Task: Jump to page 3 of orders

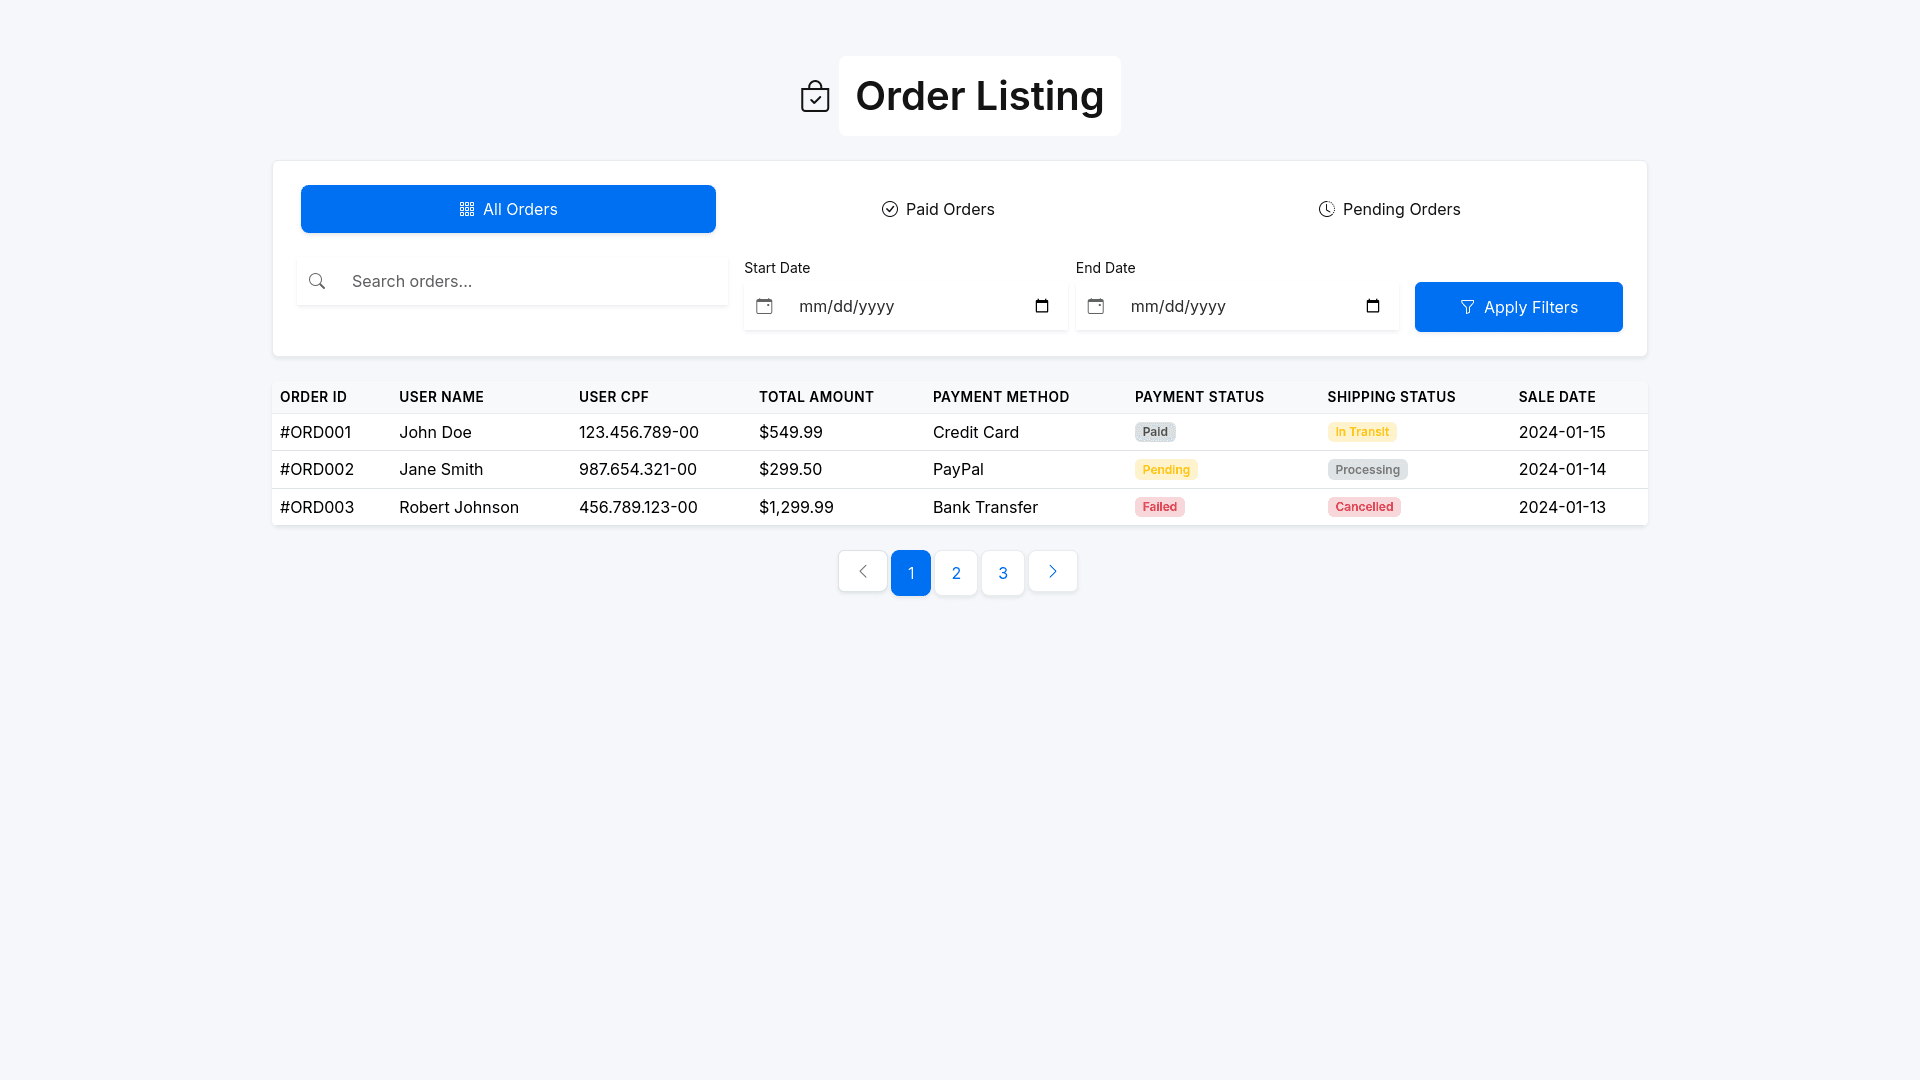Action: [1002, 573]
